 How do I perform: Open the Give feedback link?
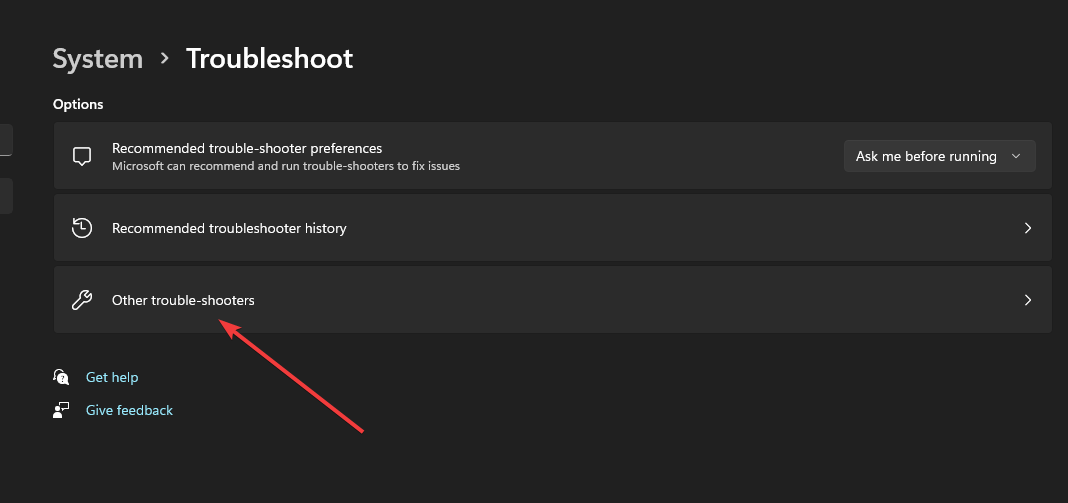click(129, 410)
